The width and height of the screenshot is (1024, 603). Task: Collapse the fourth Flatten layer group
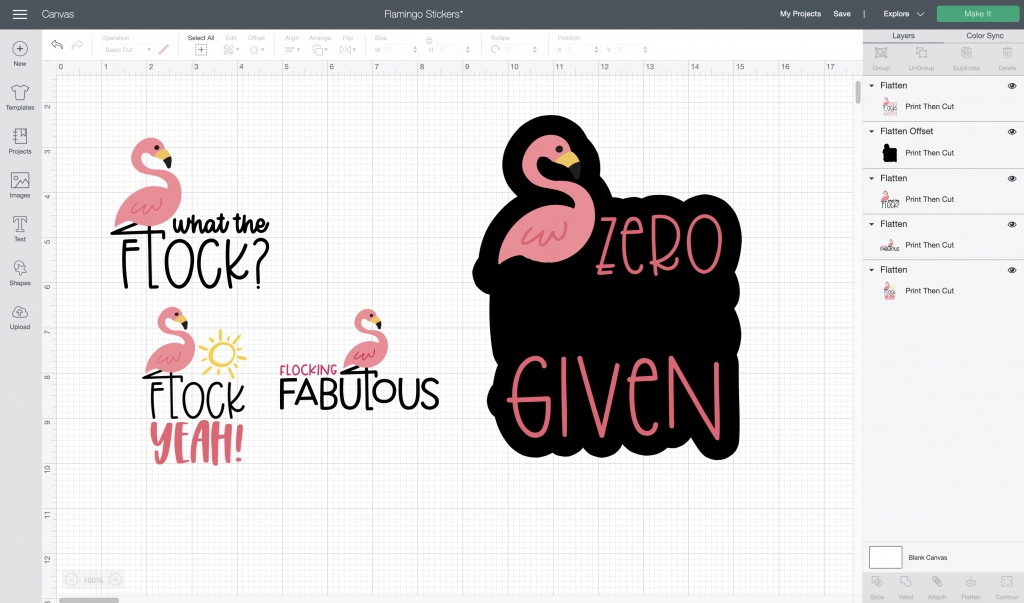click(871, 224)
